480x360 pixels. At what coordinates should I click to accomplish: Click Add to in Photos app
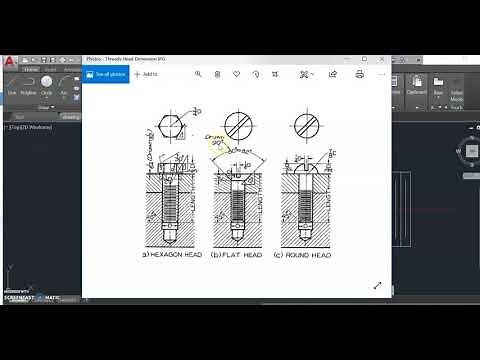point(146,74)
